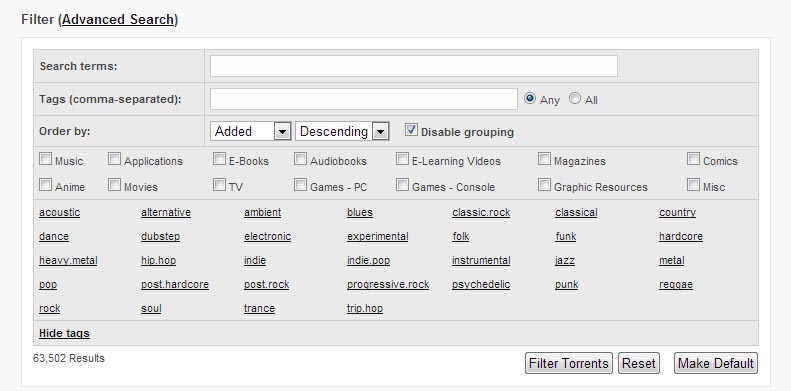The width and height of the screenshot is (791, 391).
Task: Click the progressive.rock tag link
Action: click(388, 285)
